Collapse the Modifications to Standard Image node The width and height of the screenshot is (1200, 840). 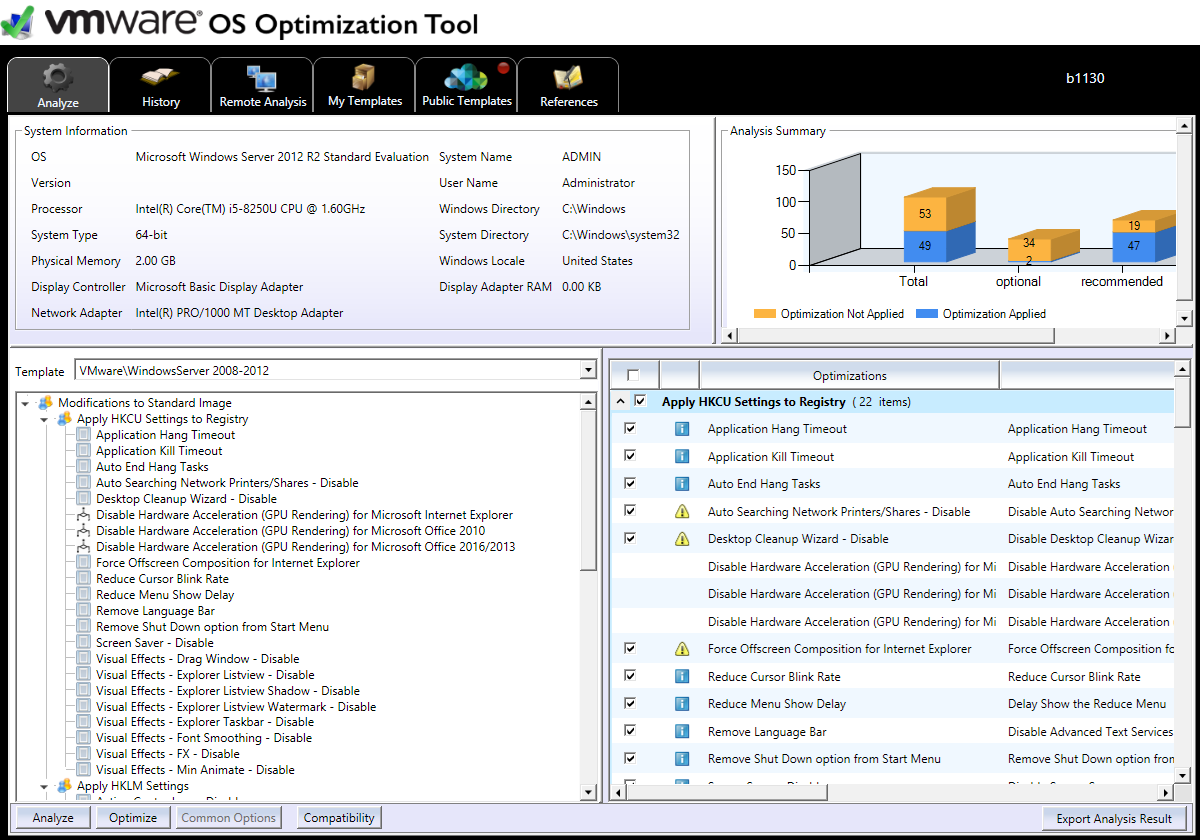[x=25, y=403]
